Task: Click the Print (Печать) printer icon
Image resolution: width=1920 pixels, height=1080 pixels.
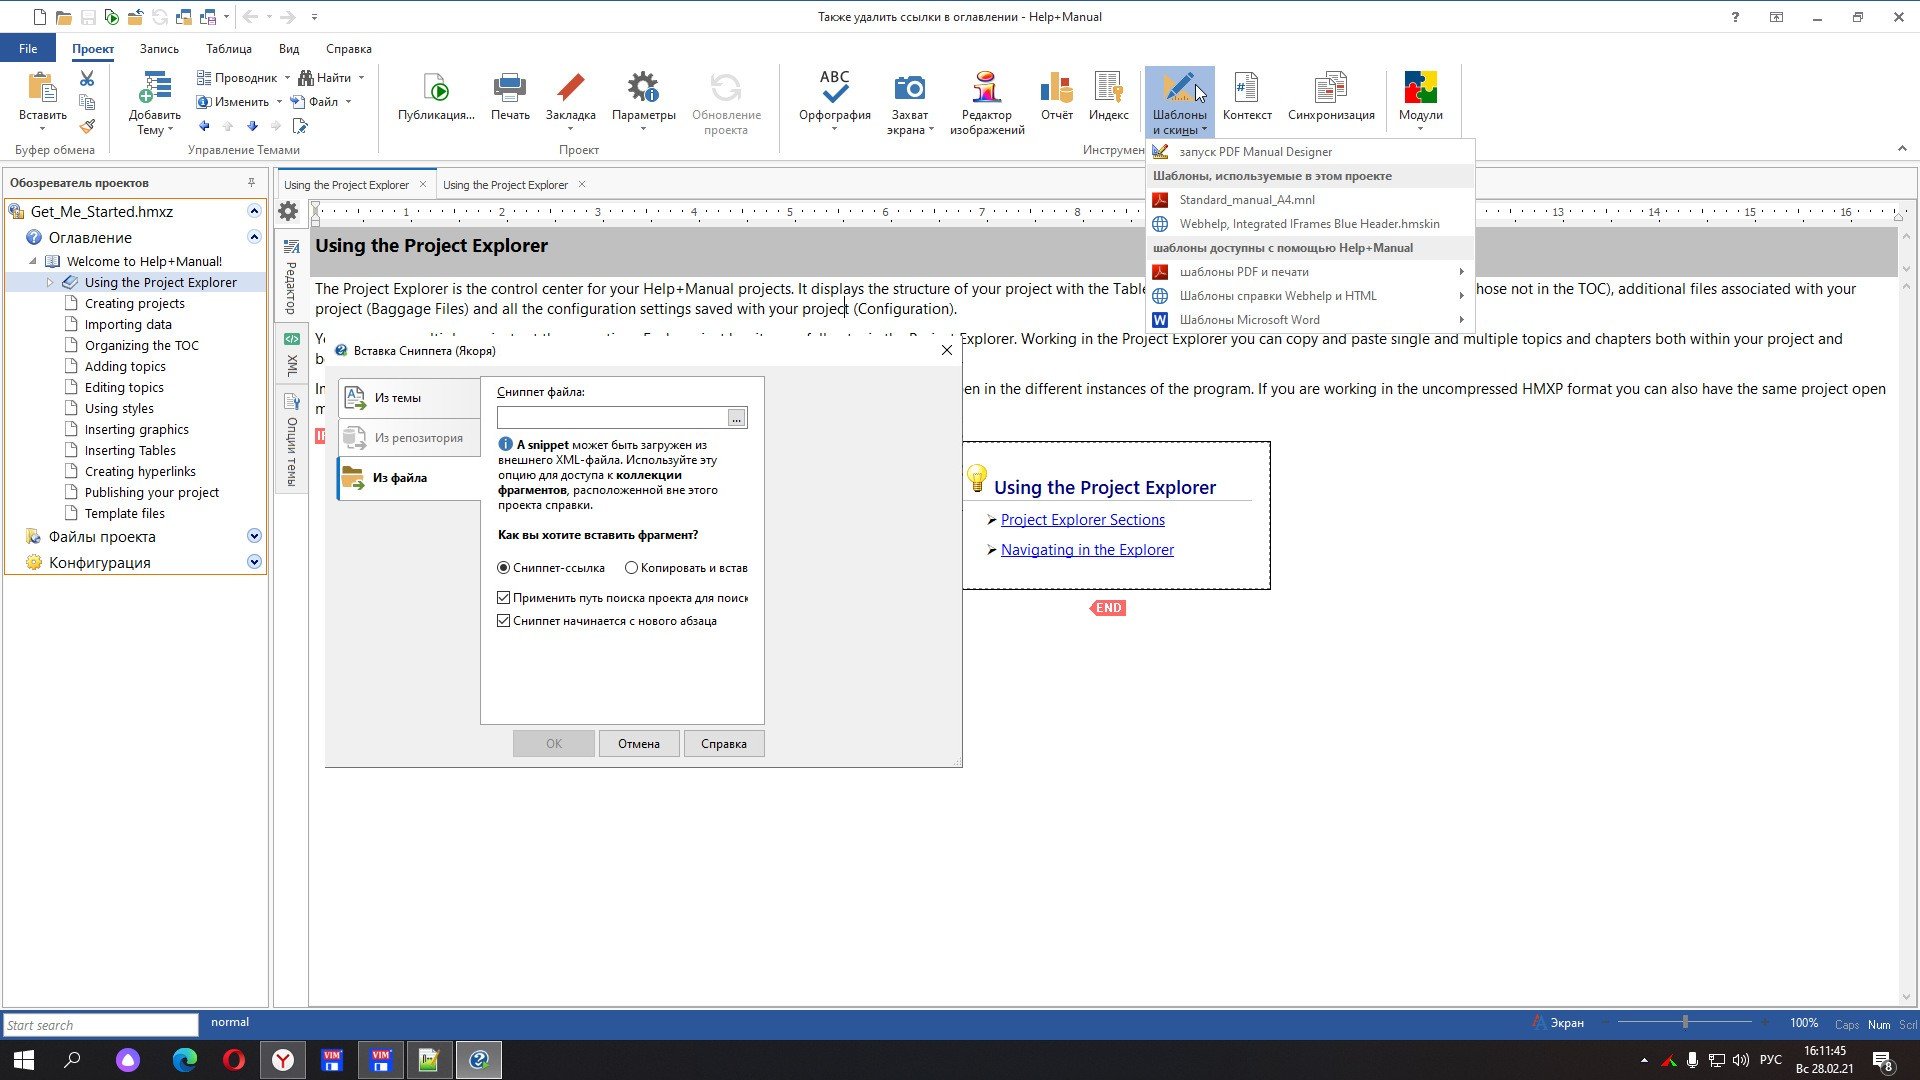Action: coord(510,88)
